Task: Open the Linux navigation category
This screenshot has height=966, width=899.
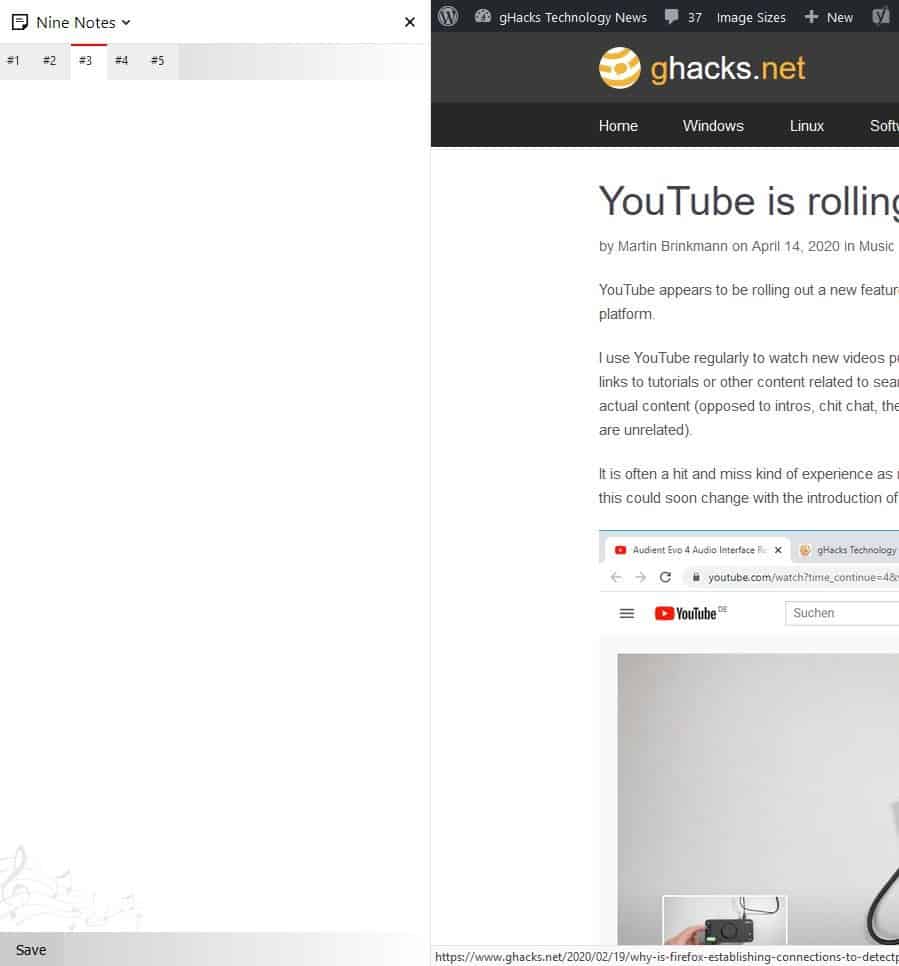Action: click(806, 126)
